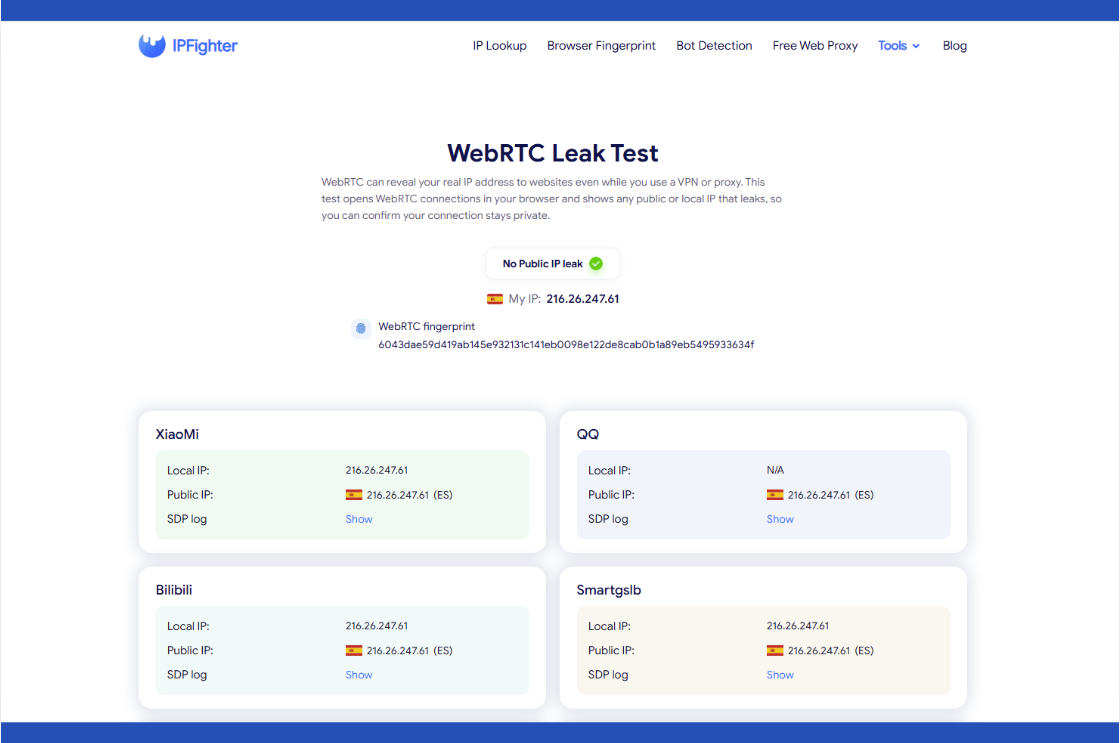Click the QQ card title

tap(588, 434)
